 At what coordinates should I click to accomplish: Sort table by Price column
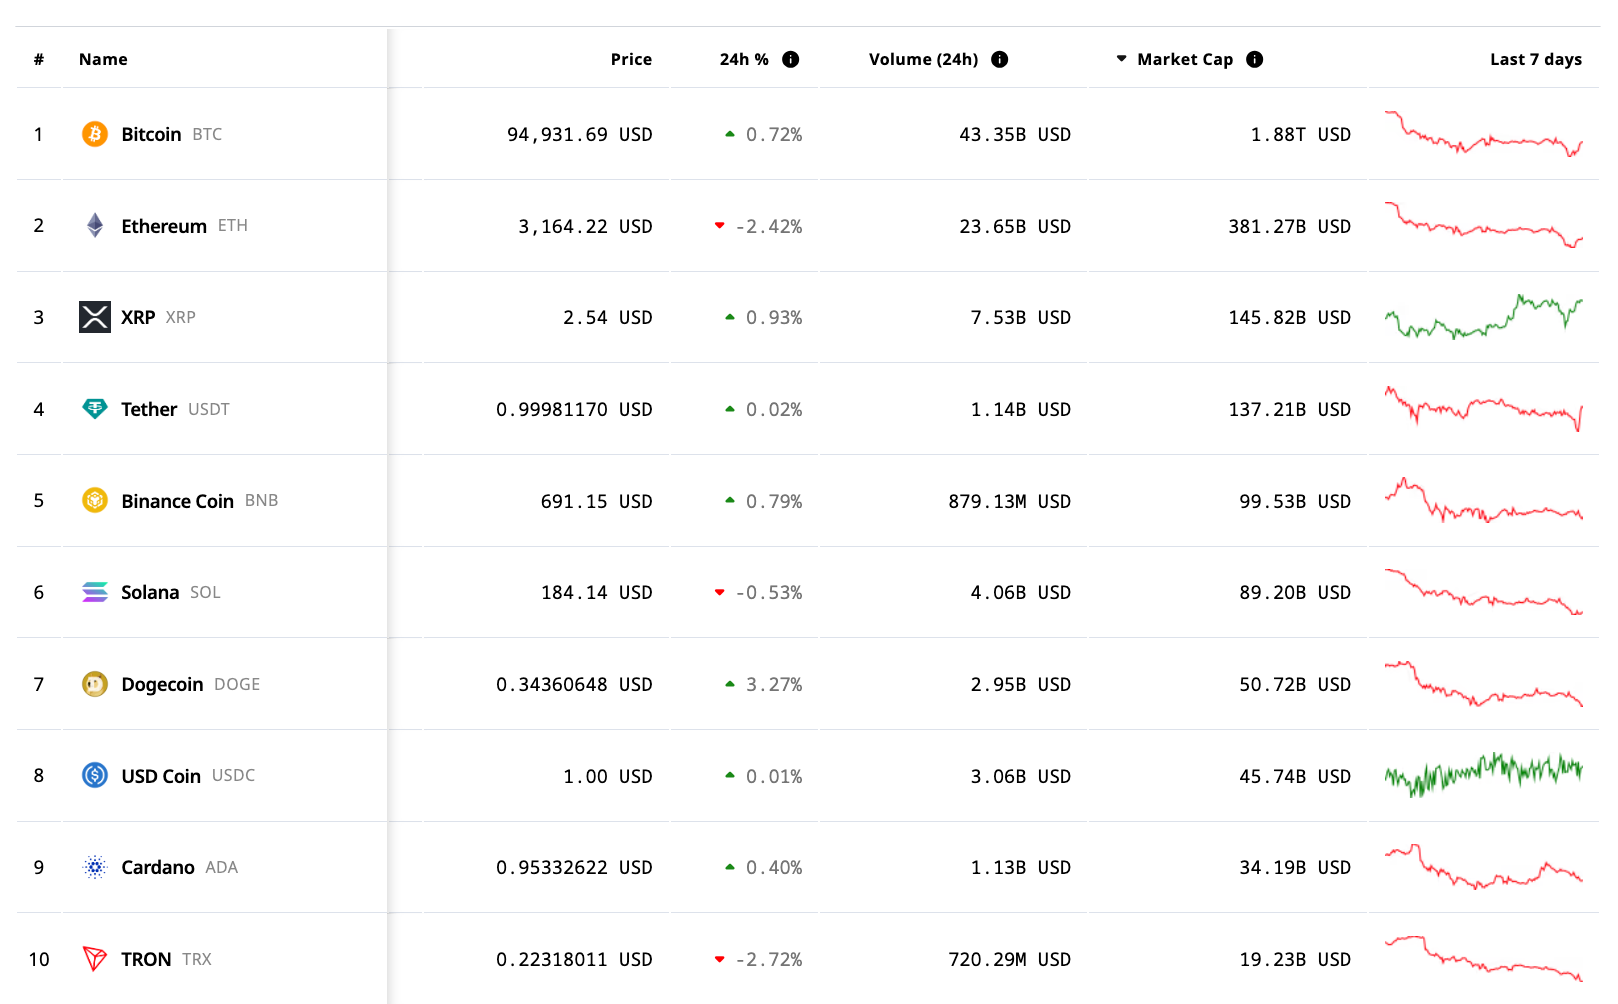pyautogui.click(x=631, y=59)
